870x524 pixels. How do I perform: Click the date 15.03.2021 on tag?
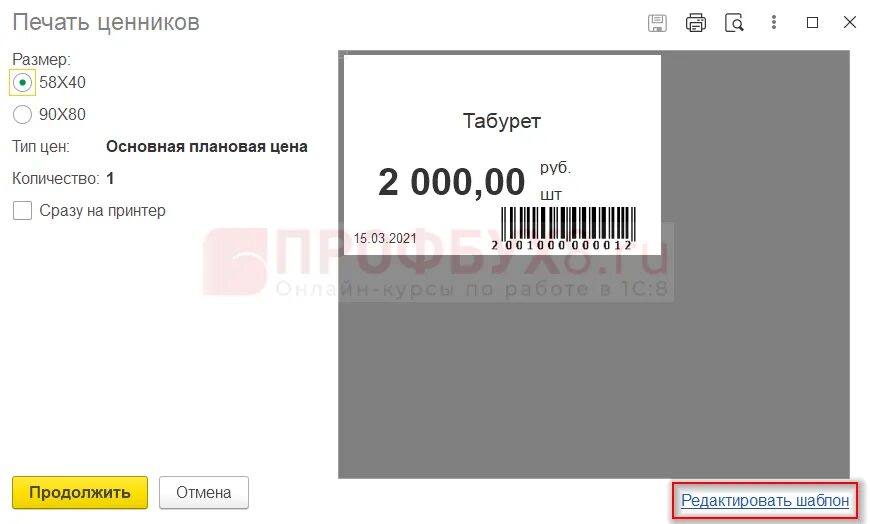click(x=385, y=238)
